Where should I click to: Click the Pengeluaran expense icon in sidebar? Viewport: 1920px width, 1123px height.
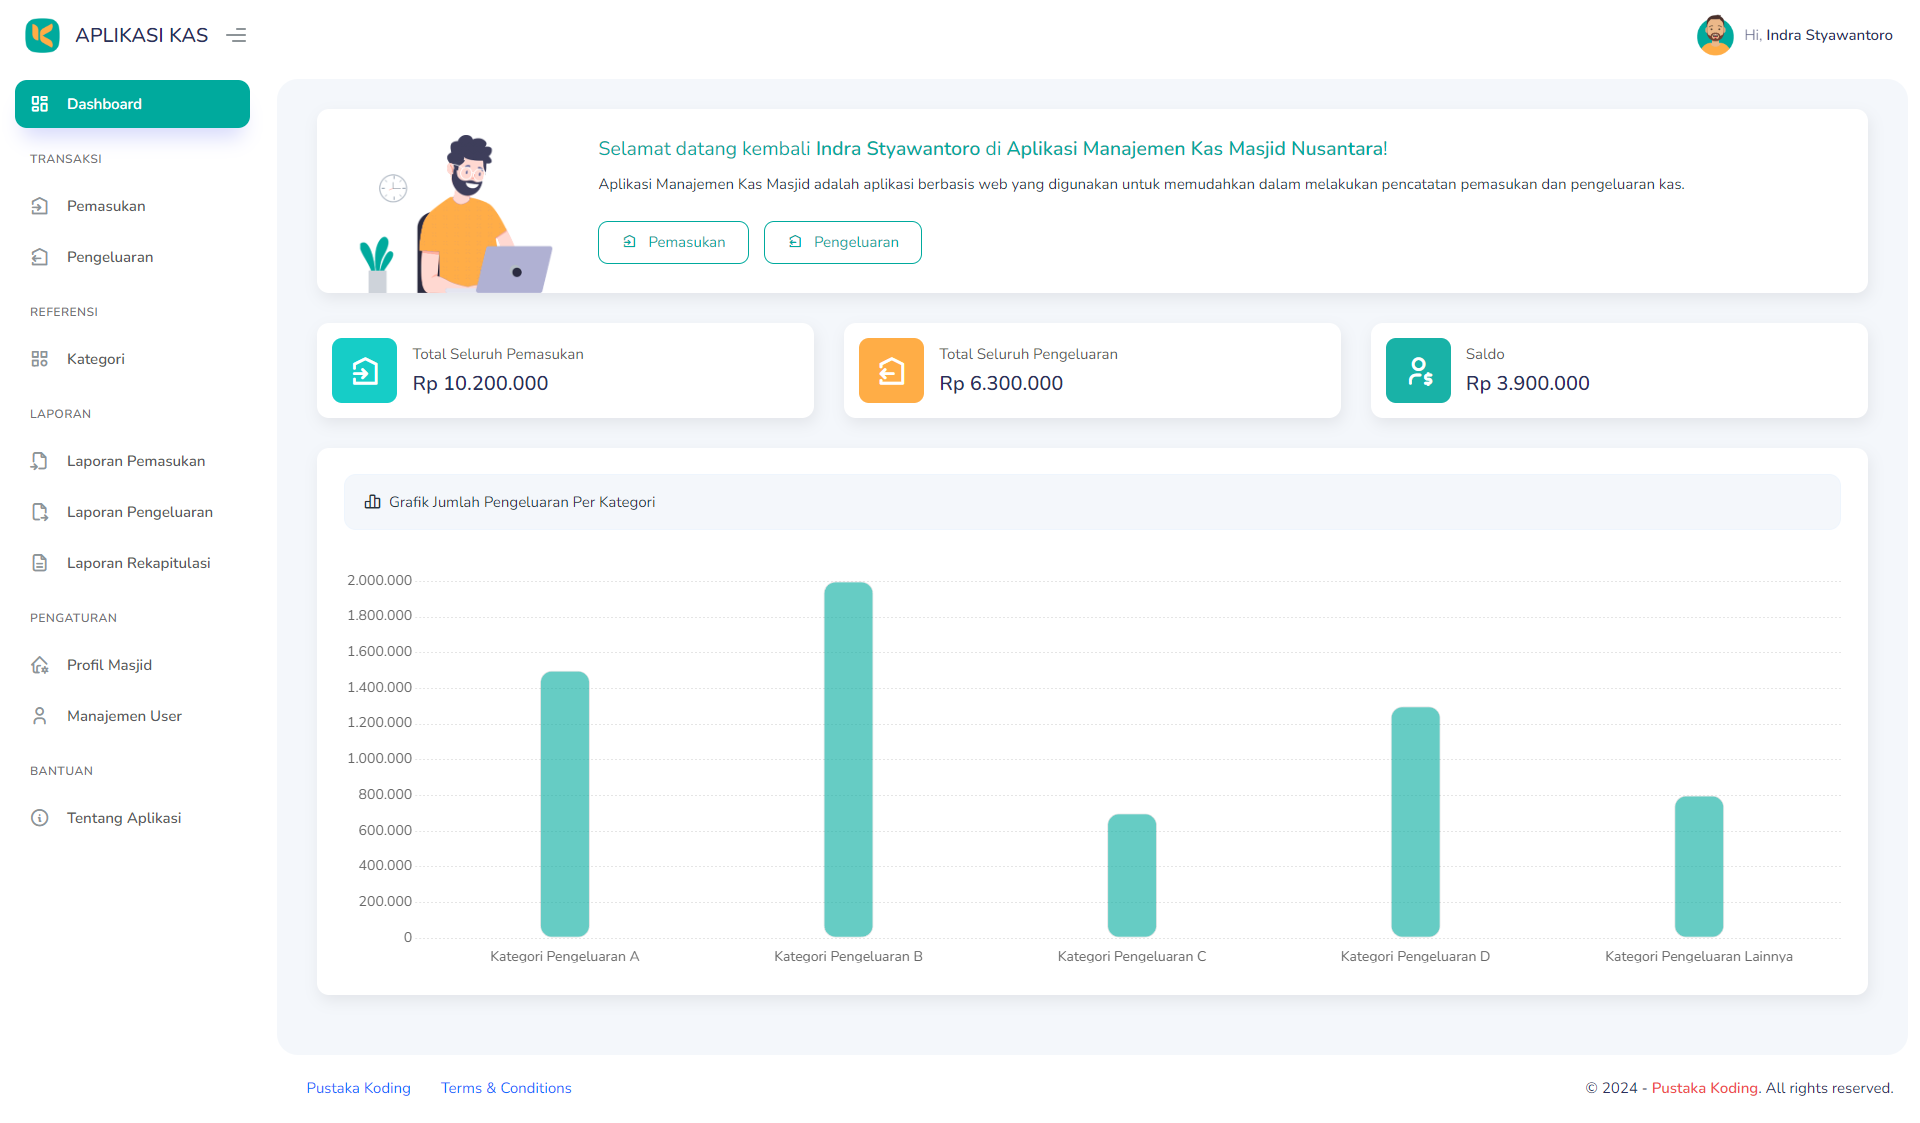39,257
